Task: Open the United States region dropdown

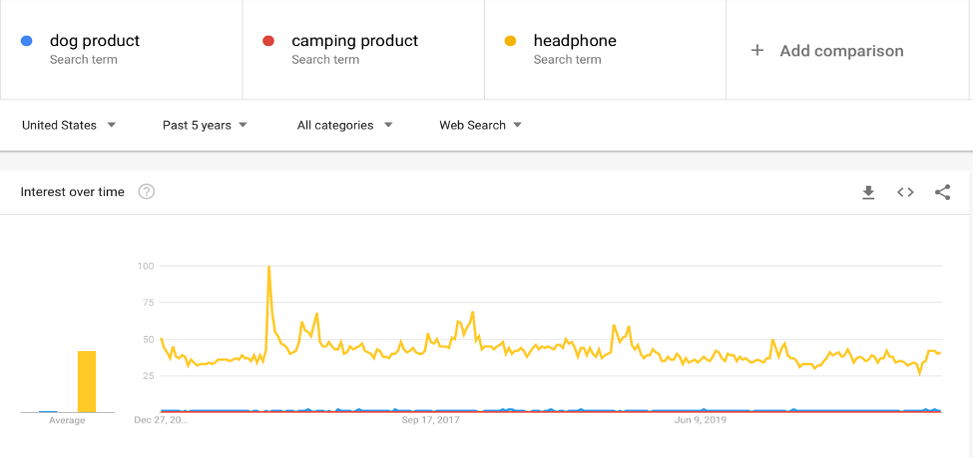Action: pos(69,125)
